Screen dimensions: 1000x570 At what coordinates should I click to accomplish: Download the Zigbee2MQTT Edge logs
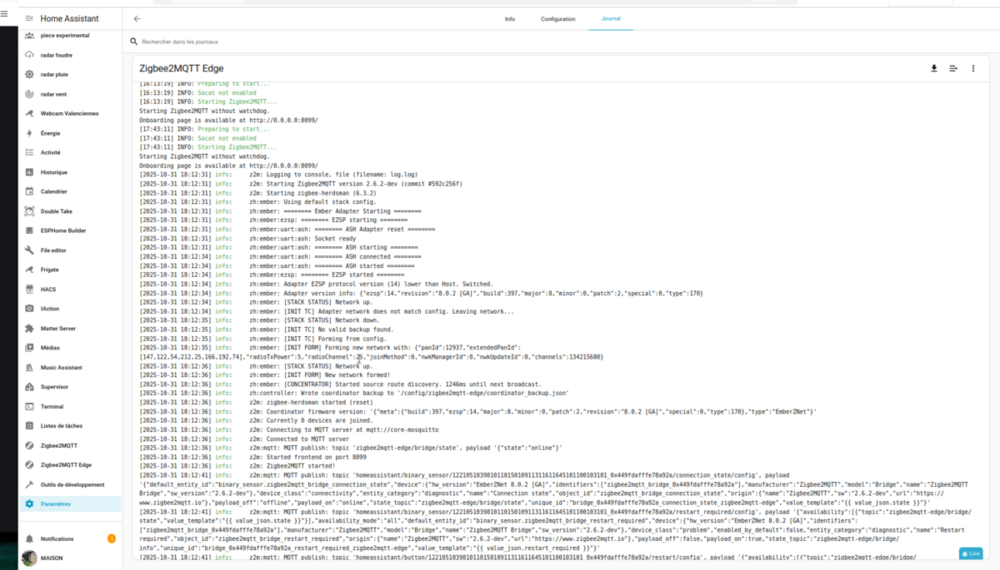click(x=934, y=68)
